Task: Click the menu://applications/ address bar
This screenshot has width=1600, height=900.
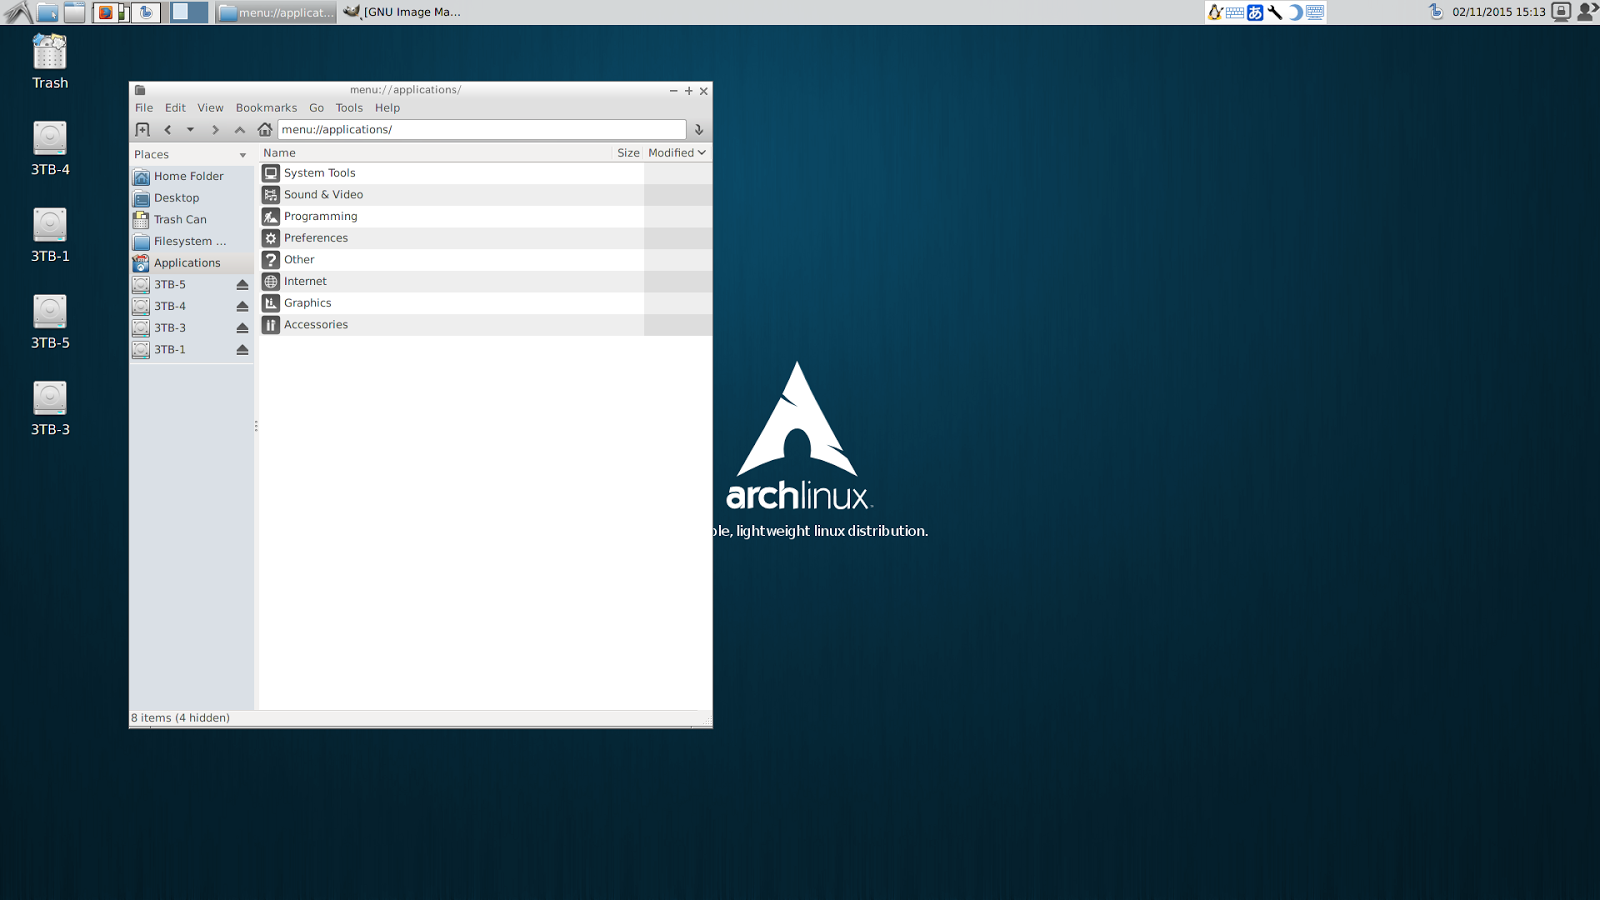Action: point(482,129)
